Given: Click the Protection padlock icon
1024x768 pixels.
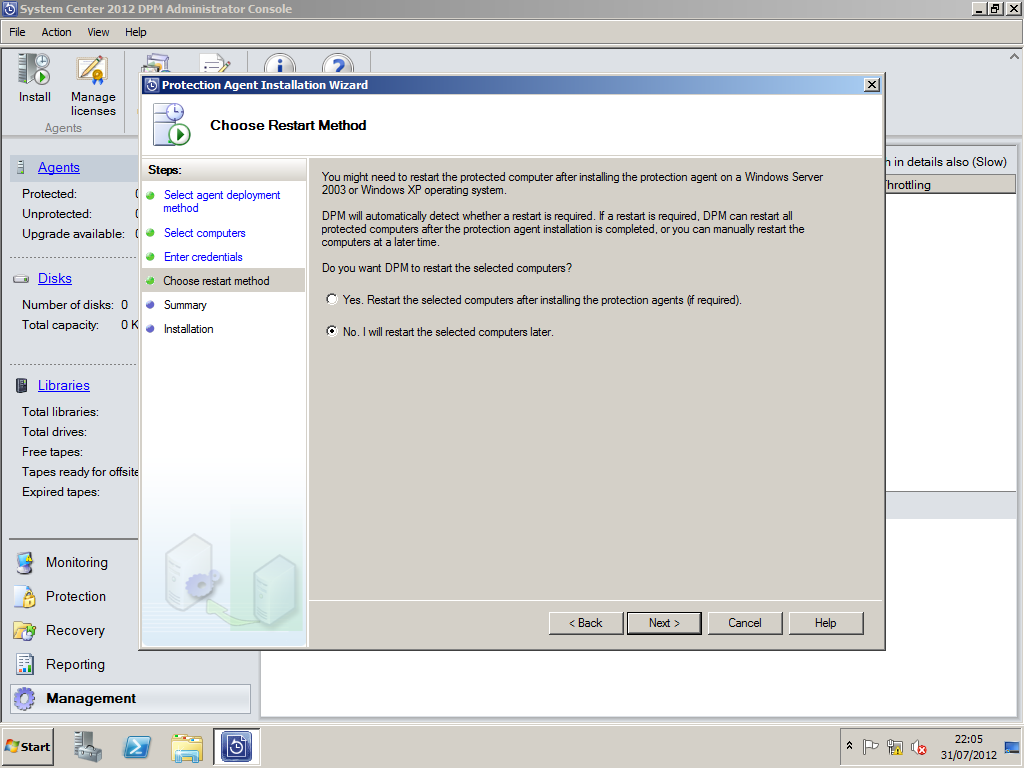Looking at the screenshot, I should point(25,596).
